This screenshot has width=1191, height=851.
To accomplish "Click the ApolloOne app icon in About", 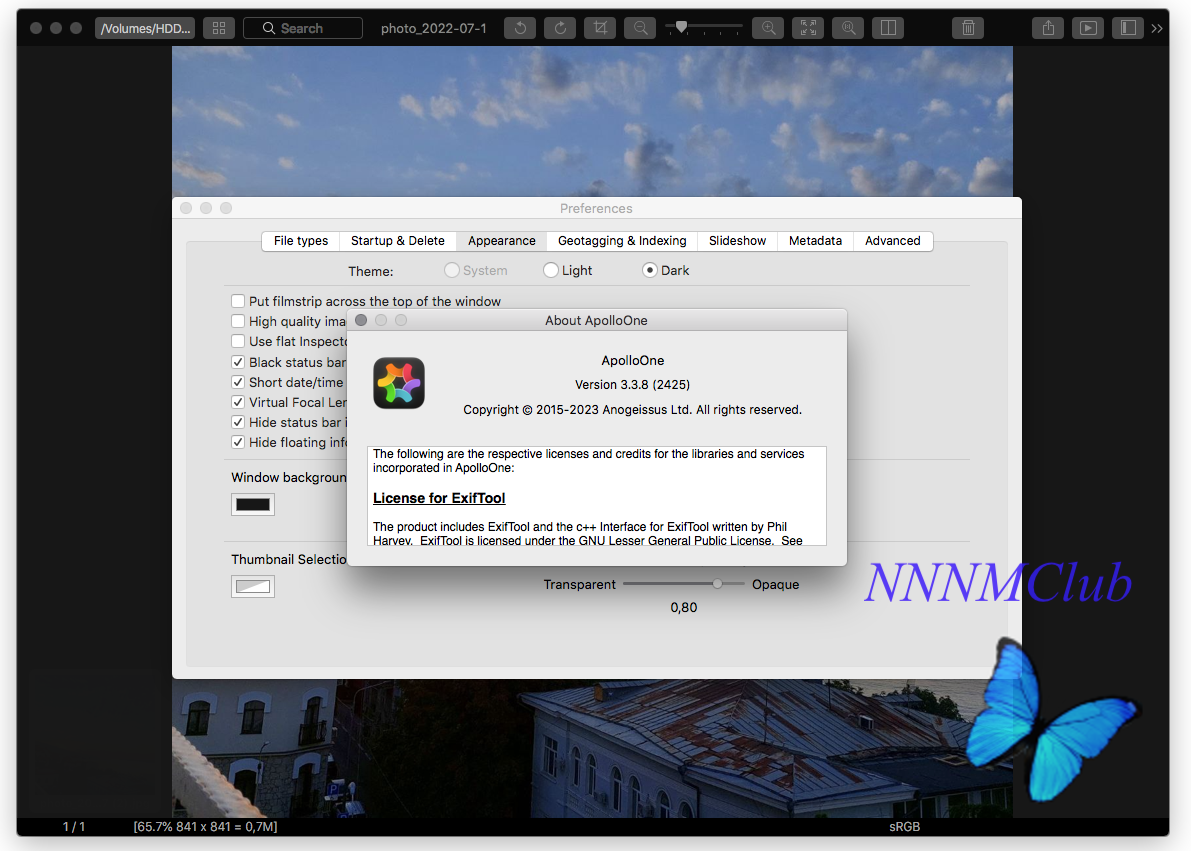I will click(399, 383).
